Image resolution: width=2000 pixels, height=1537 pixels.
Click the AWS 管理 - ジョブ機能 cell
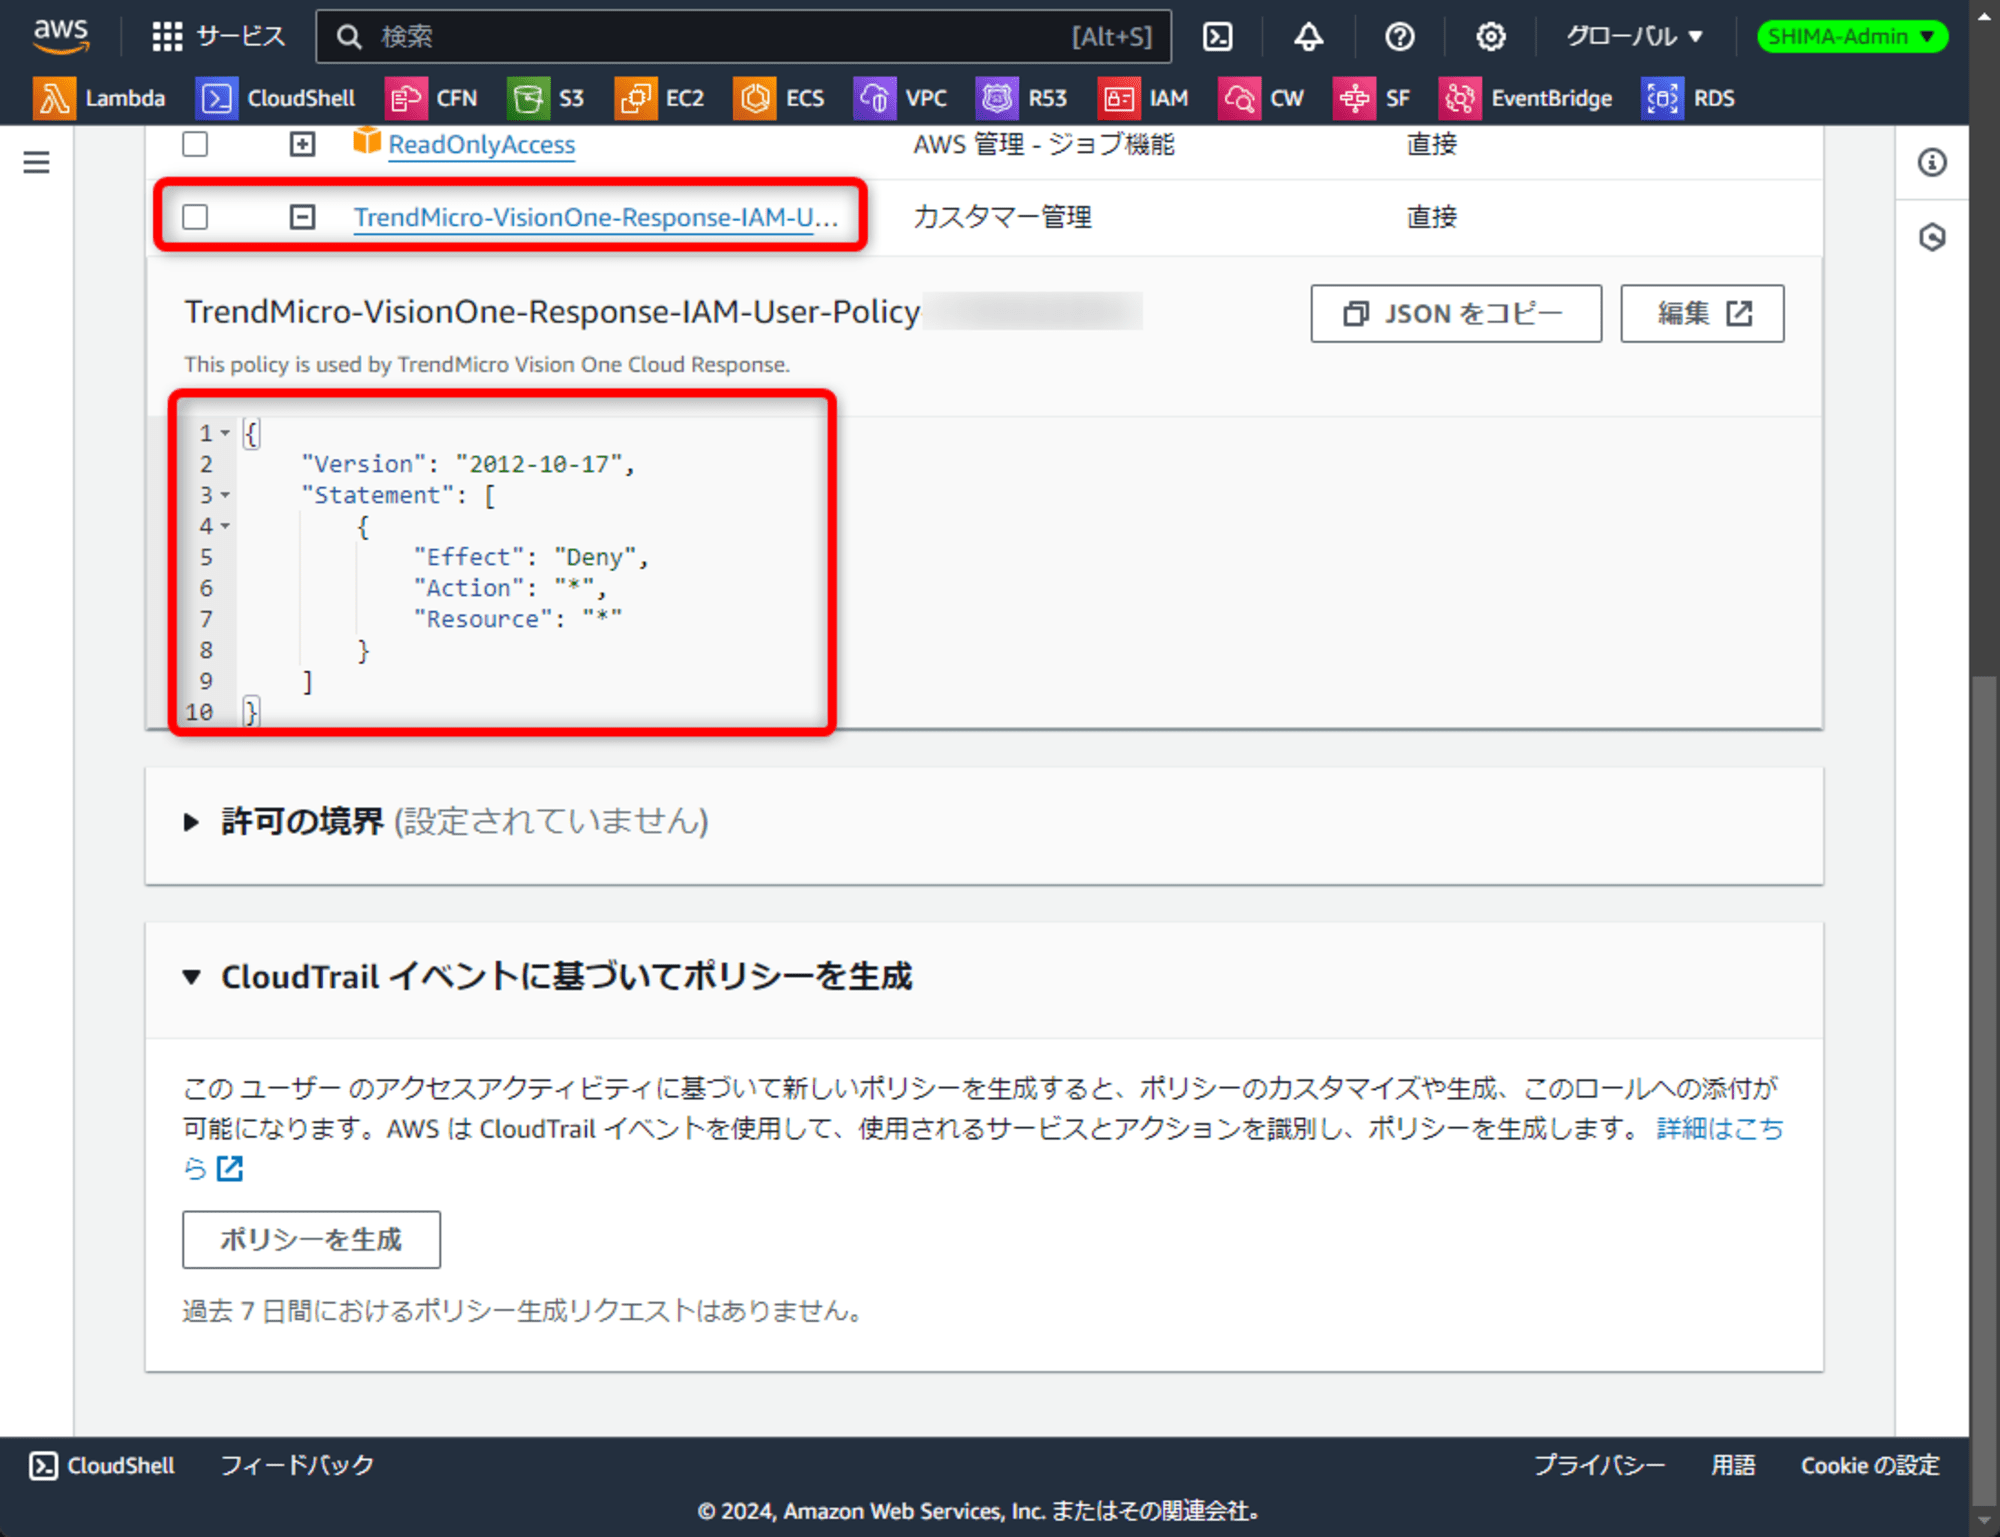point(1044,145)
